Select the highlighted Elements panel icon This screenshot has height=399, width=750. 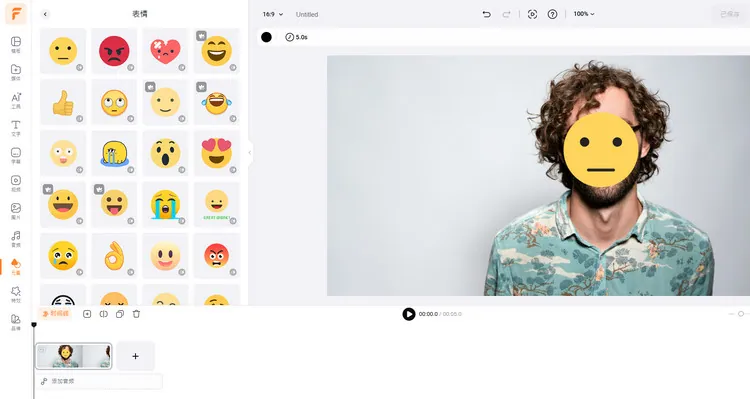click(x=16, y=266)
